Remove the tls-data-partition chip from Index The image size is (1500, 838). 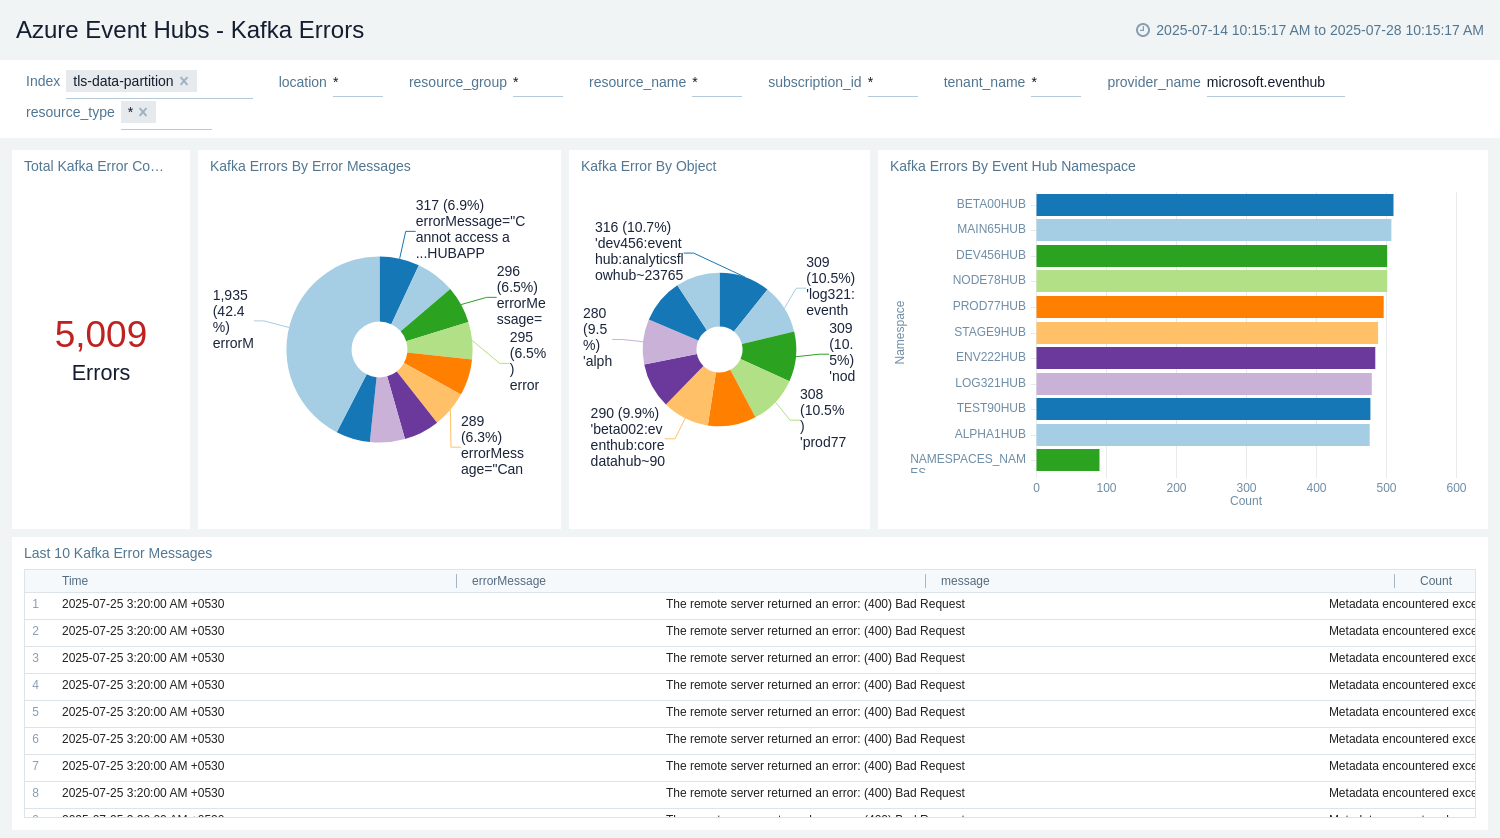(x=184, y=81)
